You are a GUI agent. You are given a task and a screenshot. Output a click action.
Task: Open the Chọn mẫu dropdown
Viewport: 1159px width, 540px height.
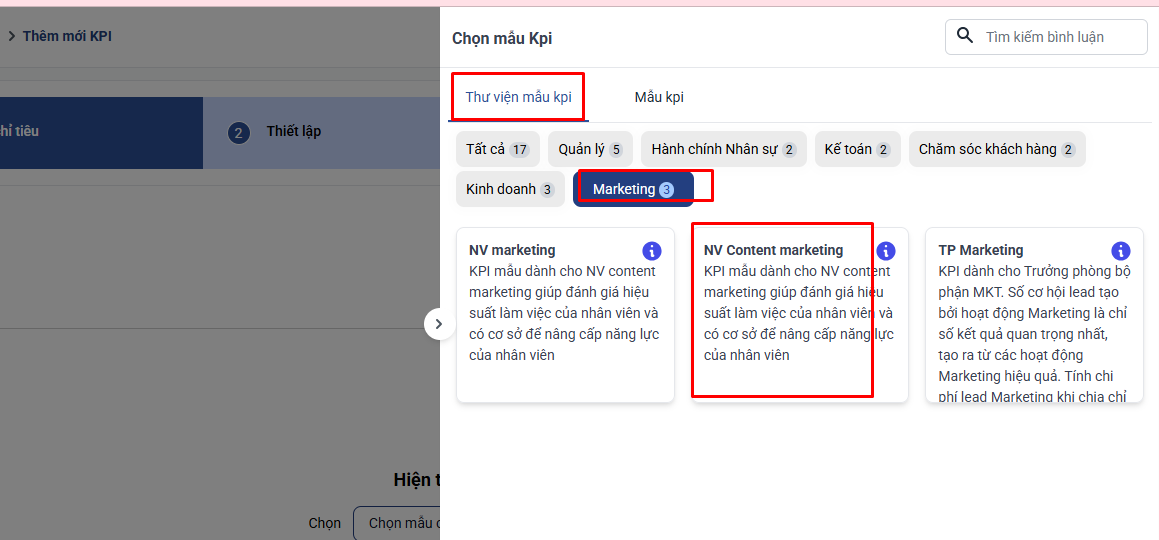(x=400, y=523)
